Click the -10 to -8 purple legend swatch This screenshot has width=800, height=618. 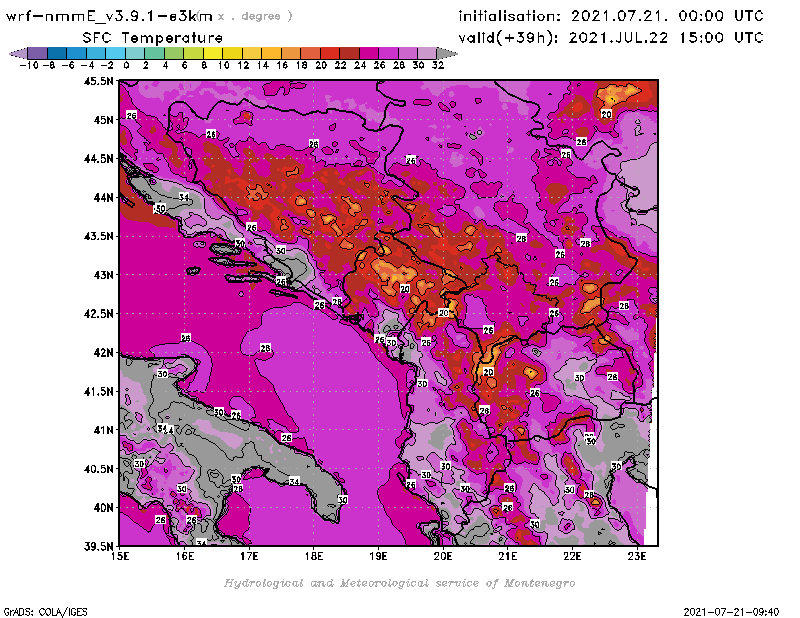click(x=38, y=54)
